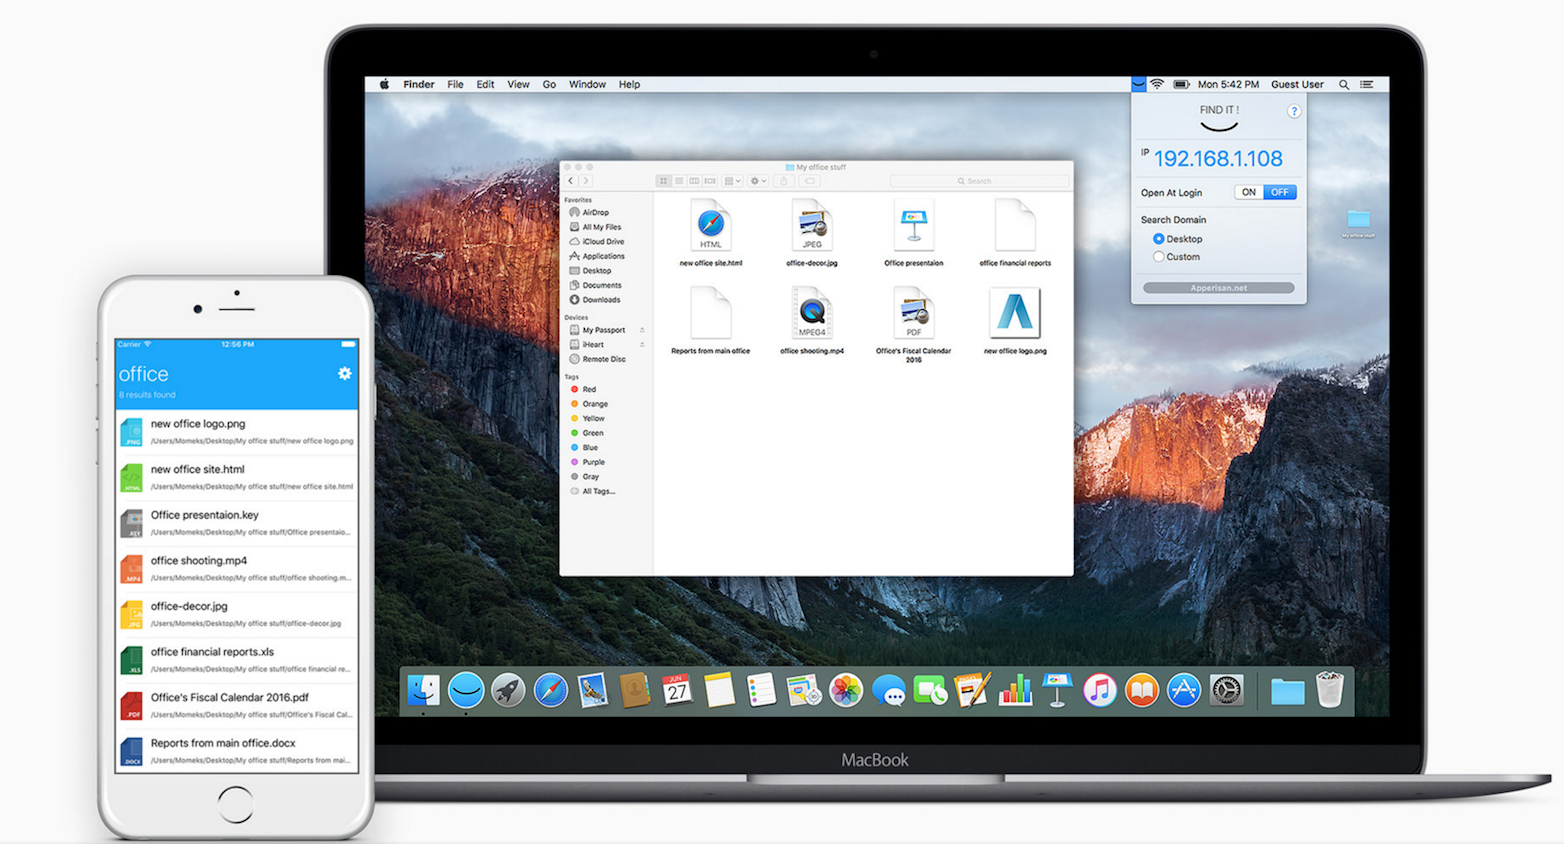Select the office shooting.mp4 file in Finder
The image size is (1564, 844).
click(x=812, y=320)
